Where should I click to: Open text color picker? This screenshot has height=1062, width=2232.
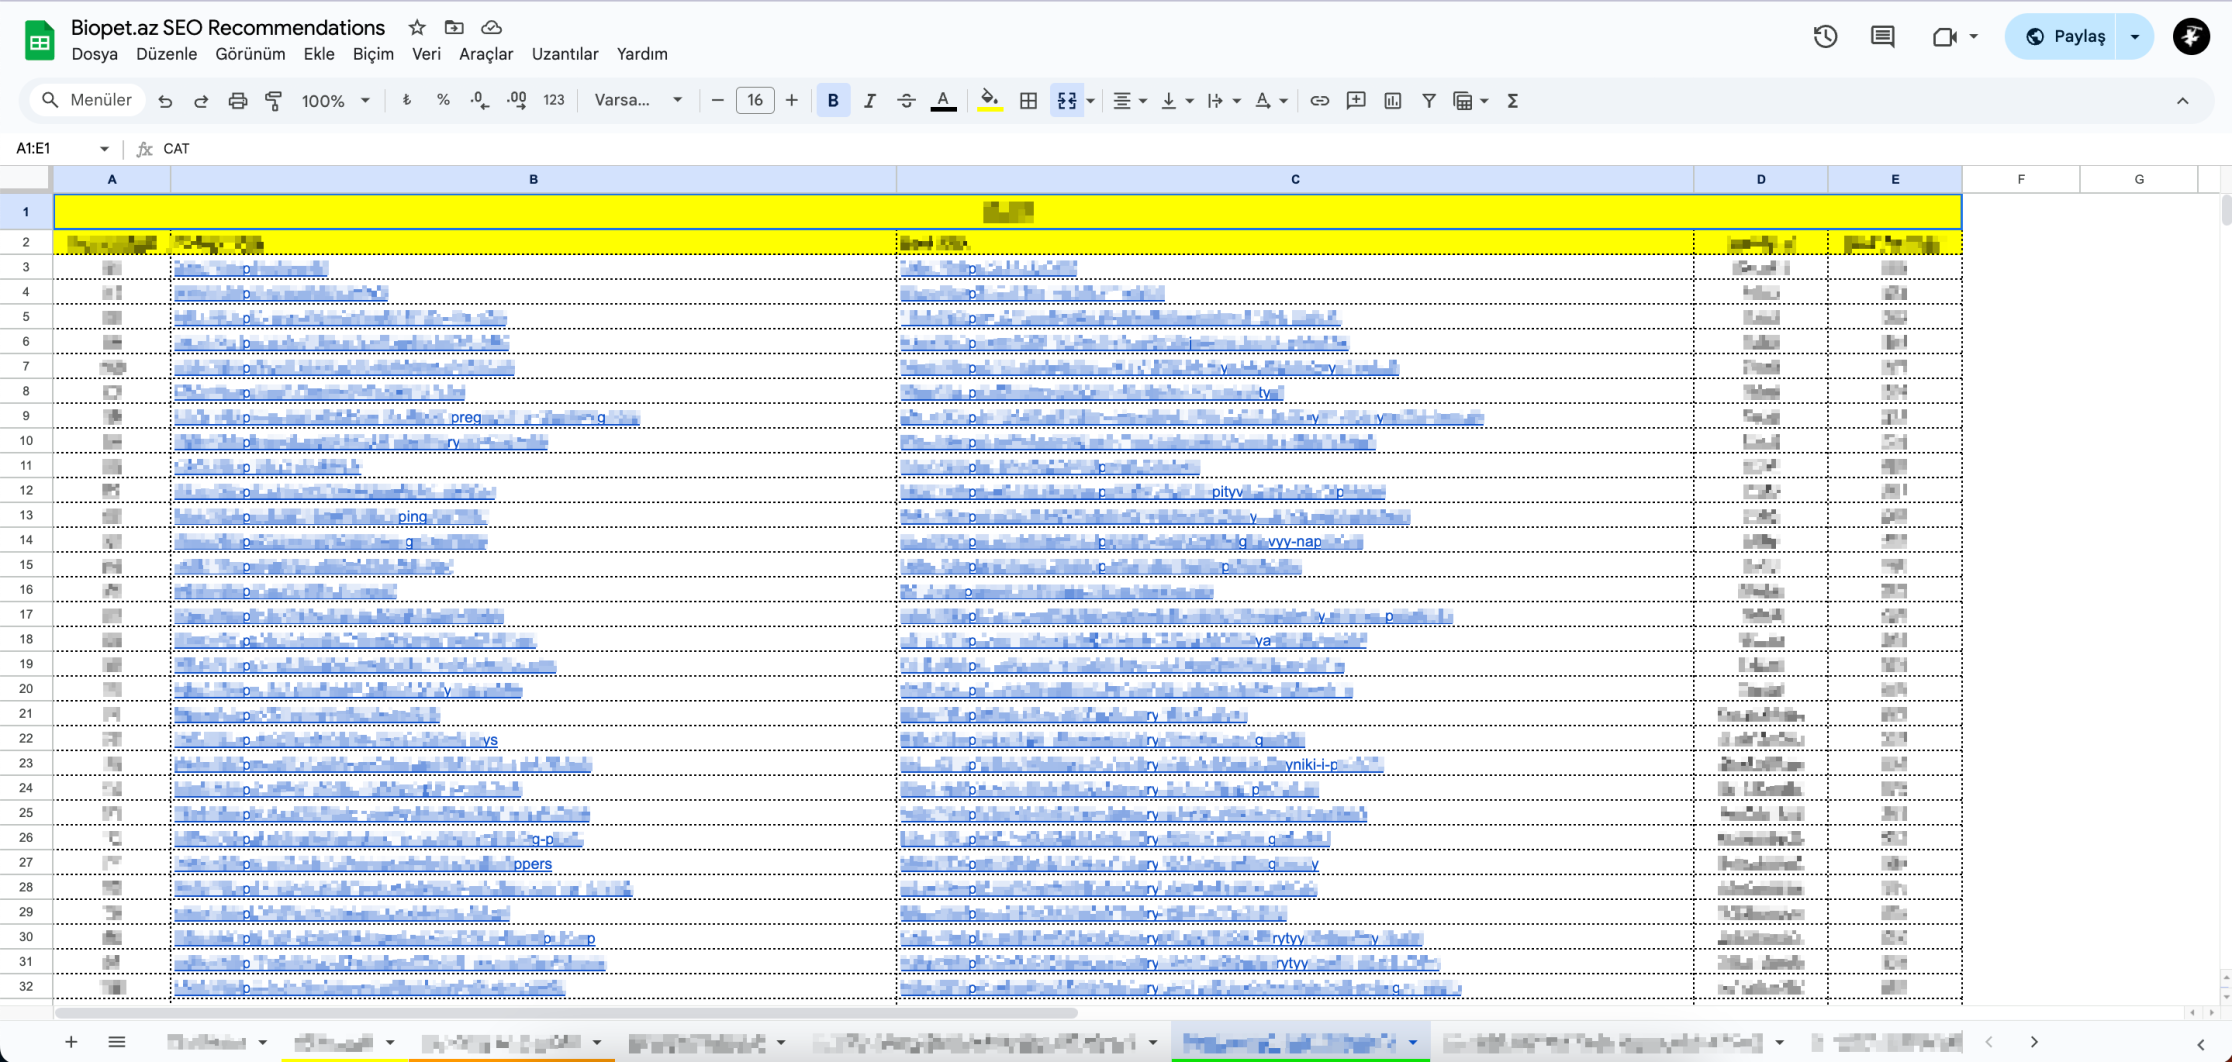click(943, 101)
